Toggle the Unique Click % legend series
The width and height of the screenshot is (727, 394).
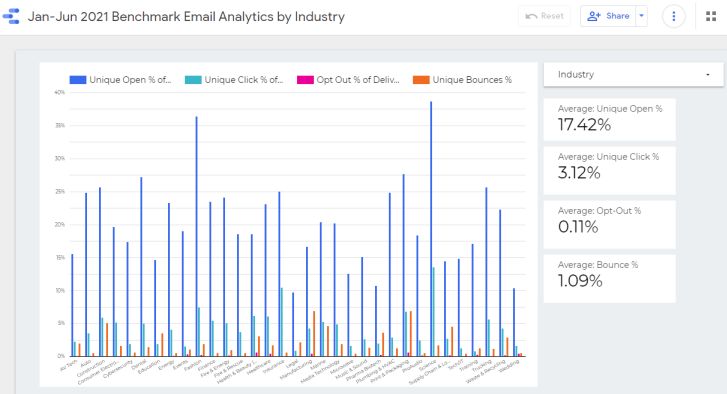[234, 80]
